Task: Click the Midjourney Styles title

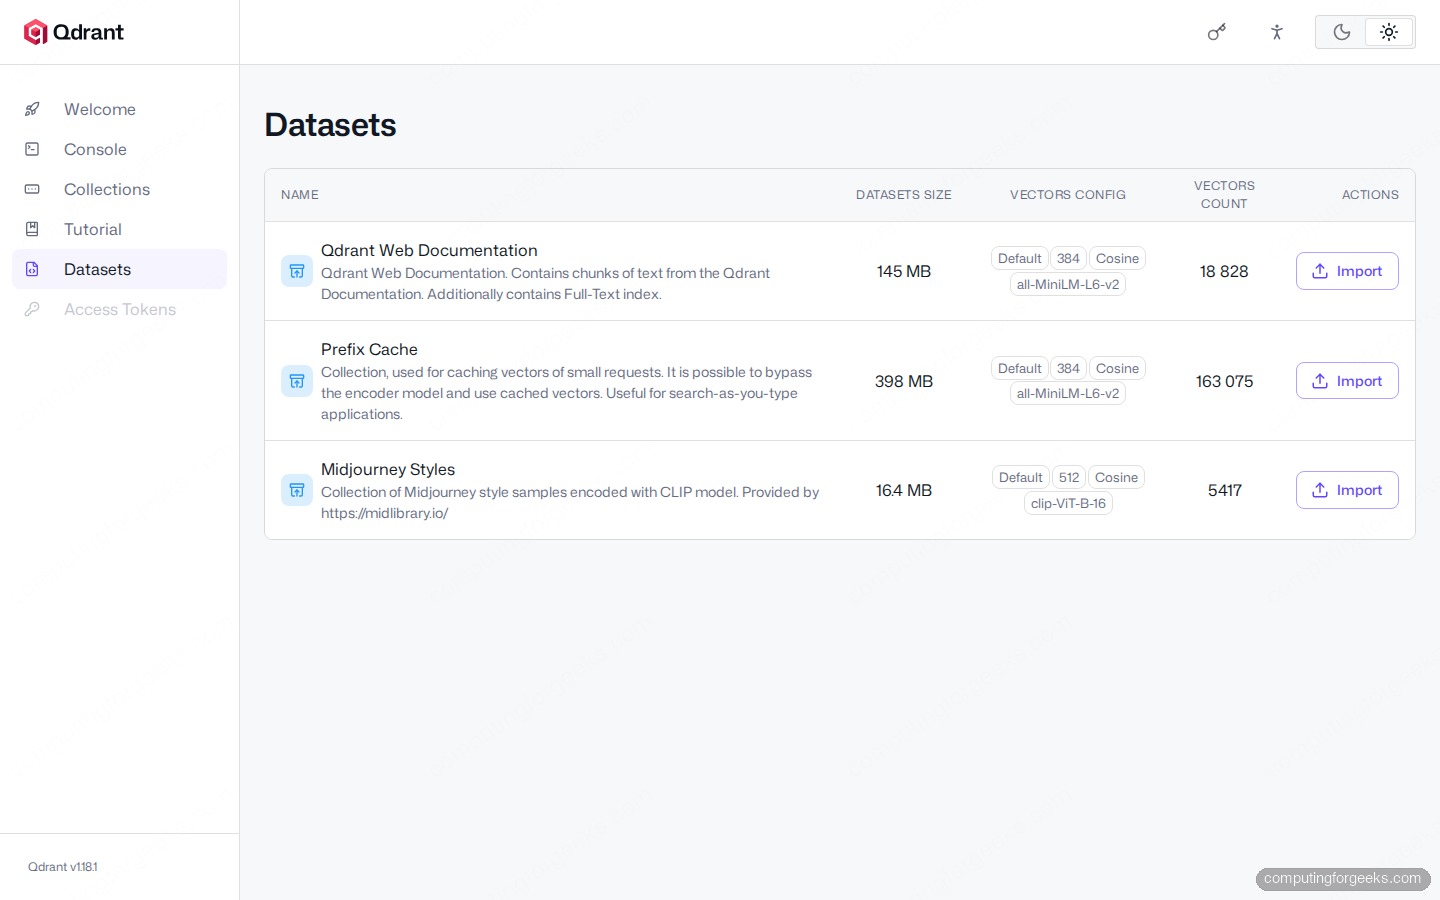Action: point(388,470)
